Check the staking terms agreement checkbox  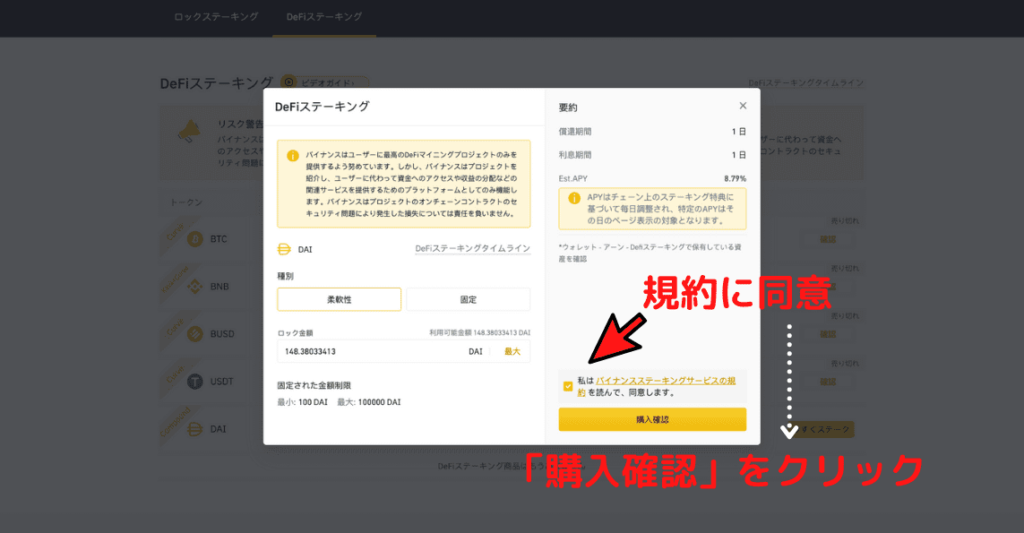click(x=568, y=386)
